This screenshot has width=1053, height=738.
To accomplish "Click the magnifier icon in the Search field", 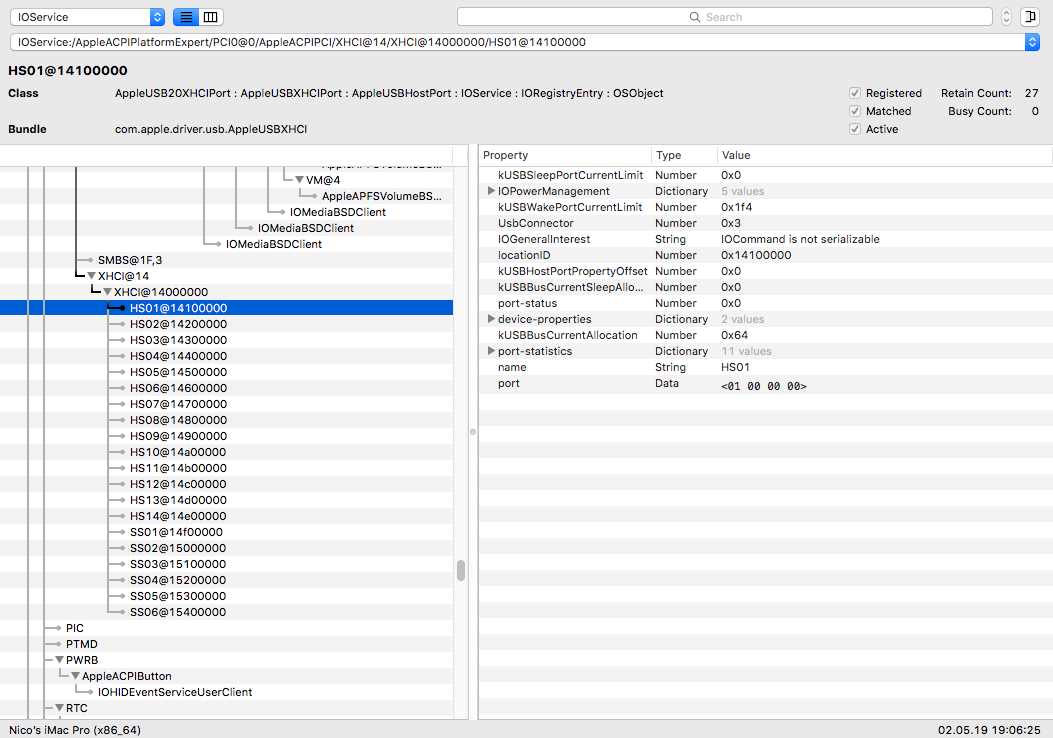I will [695, 17].
